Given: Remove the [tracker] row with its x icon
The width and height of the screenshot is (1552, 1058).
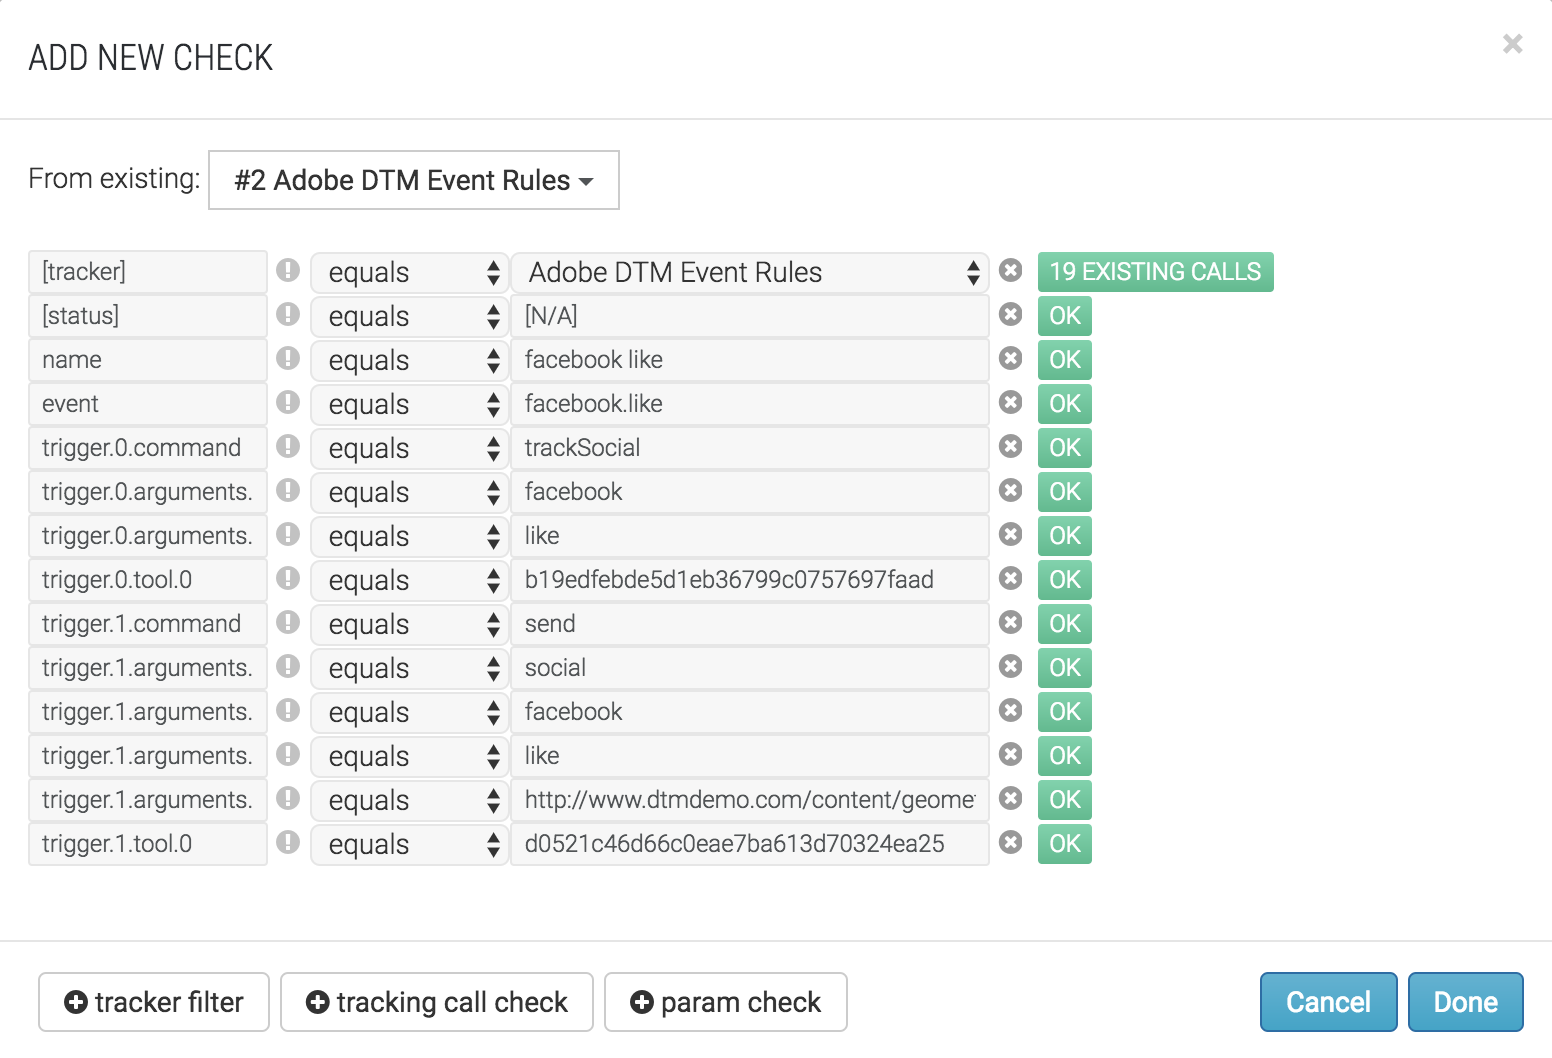Looking at the screenshot, I should coord(1011,271).
